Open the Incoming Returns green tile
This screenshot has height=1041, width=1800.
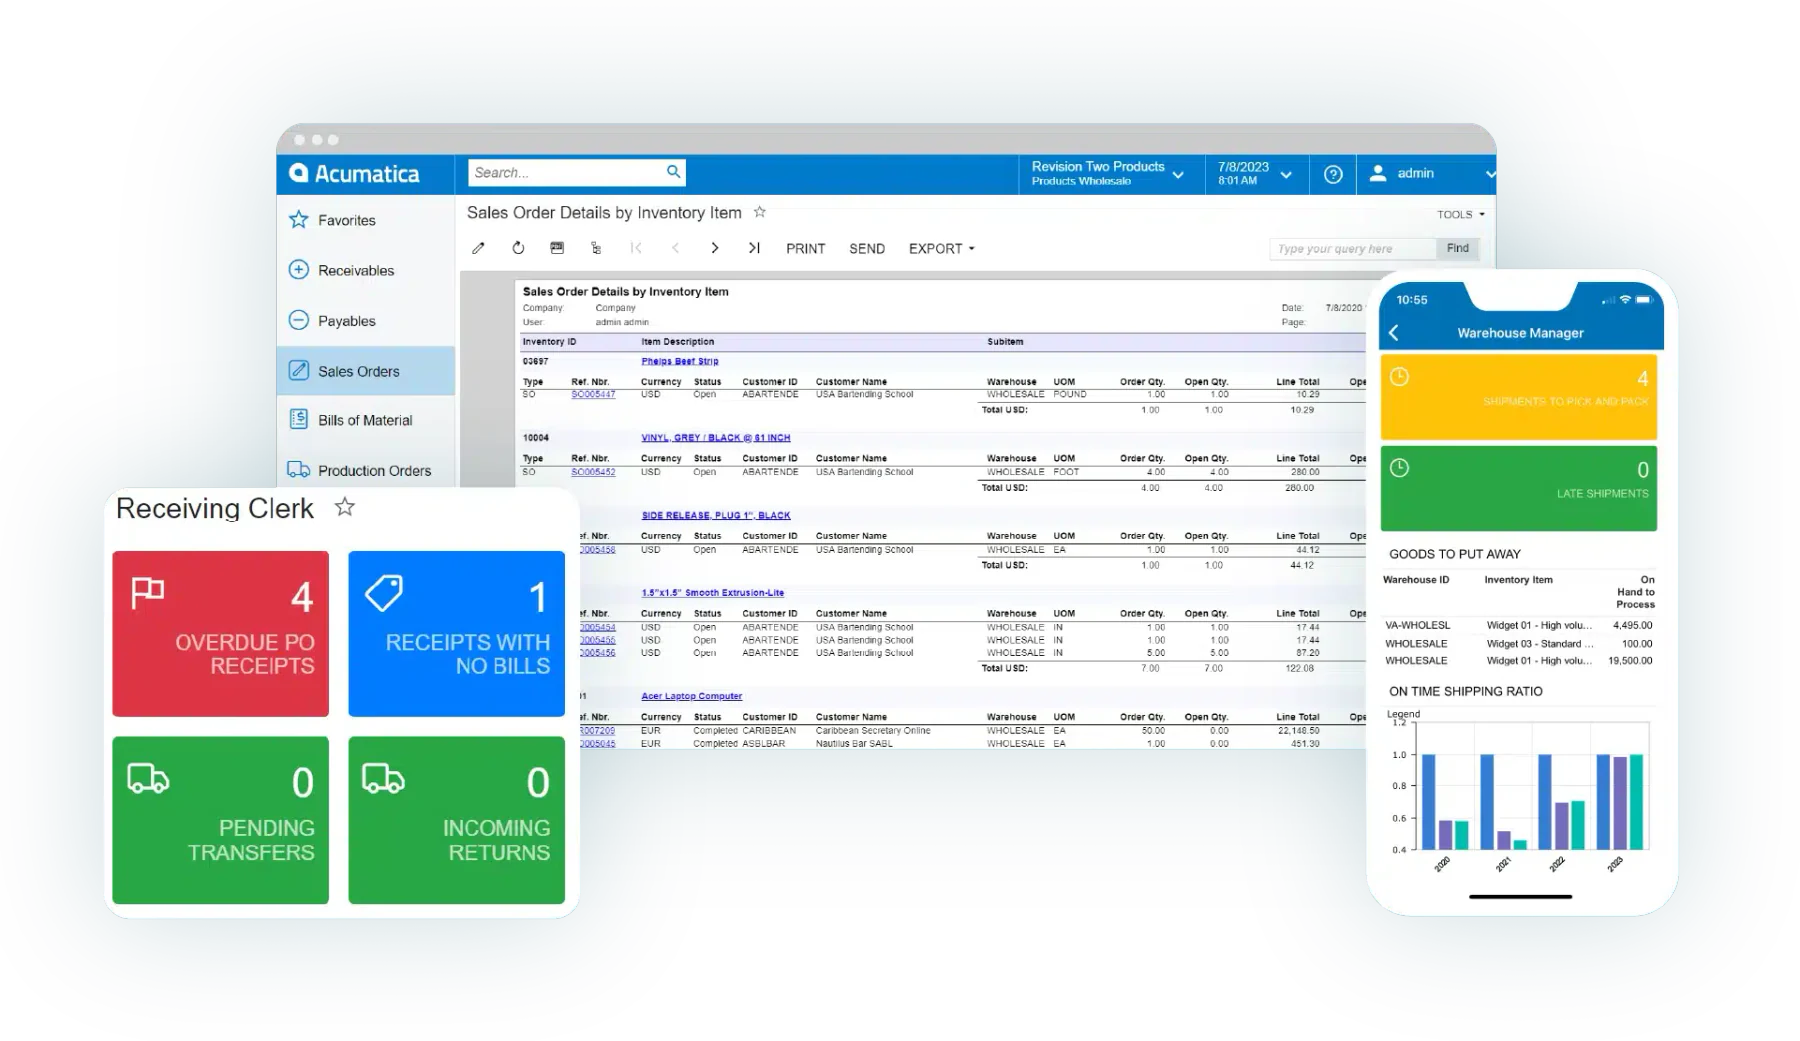(x=456, y=820)
